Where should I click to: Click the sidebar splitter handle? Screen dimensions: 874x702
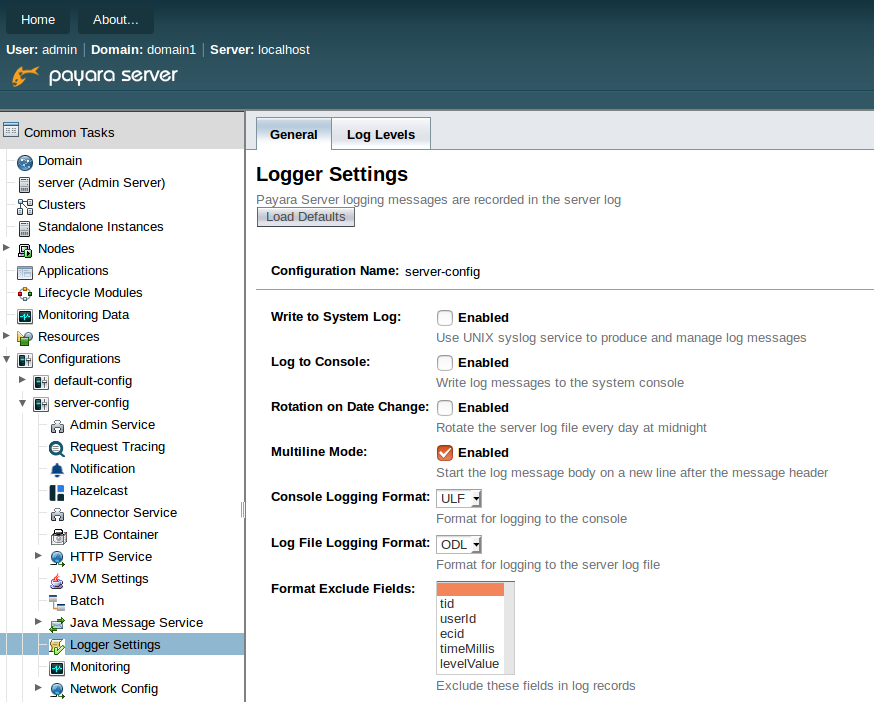point(243,510)
